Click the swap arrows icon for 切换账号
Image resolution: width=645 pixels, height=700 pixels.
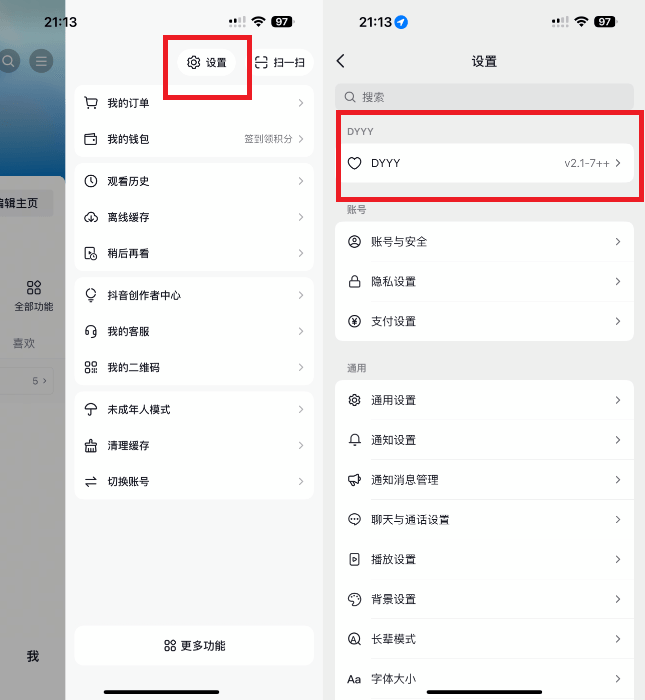point(91,482)
